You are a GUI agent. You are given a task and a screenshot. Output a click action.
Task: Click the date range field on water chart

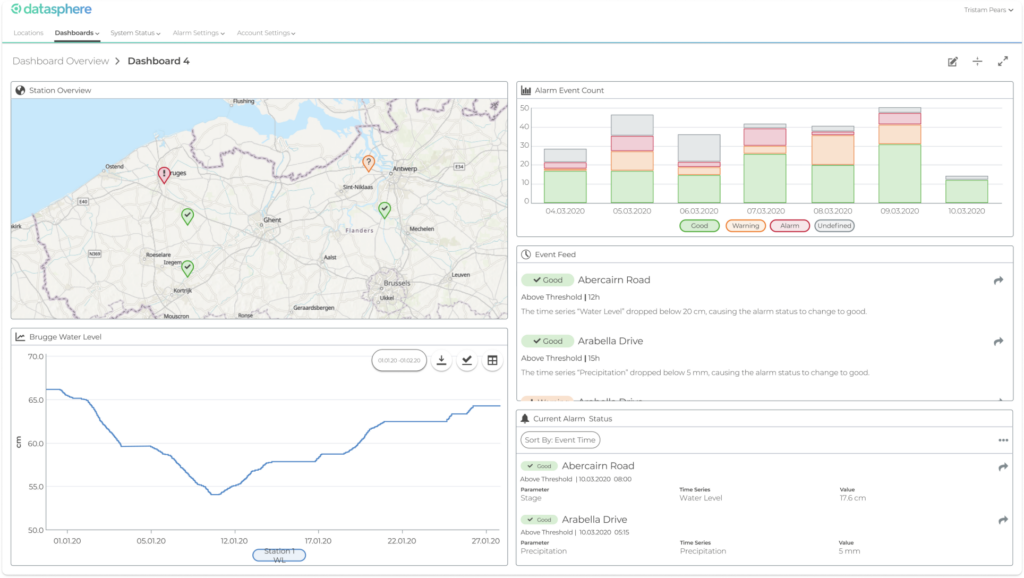[398, 360]
